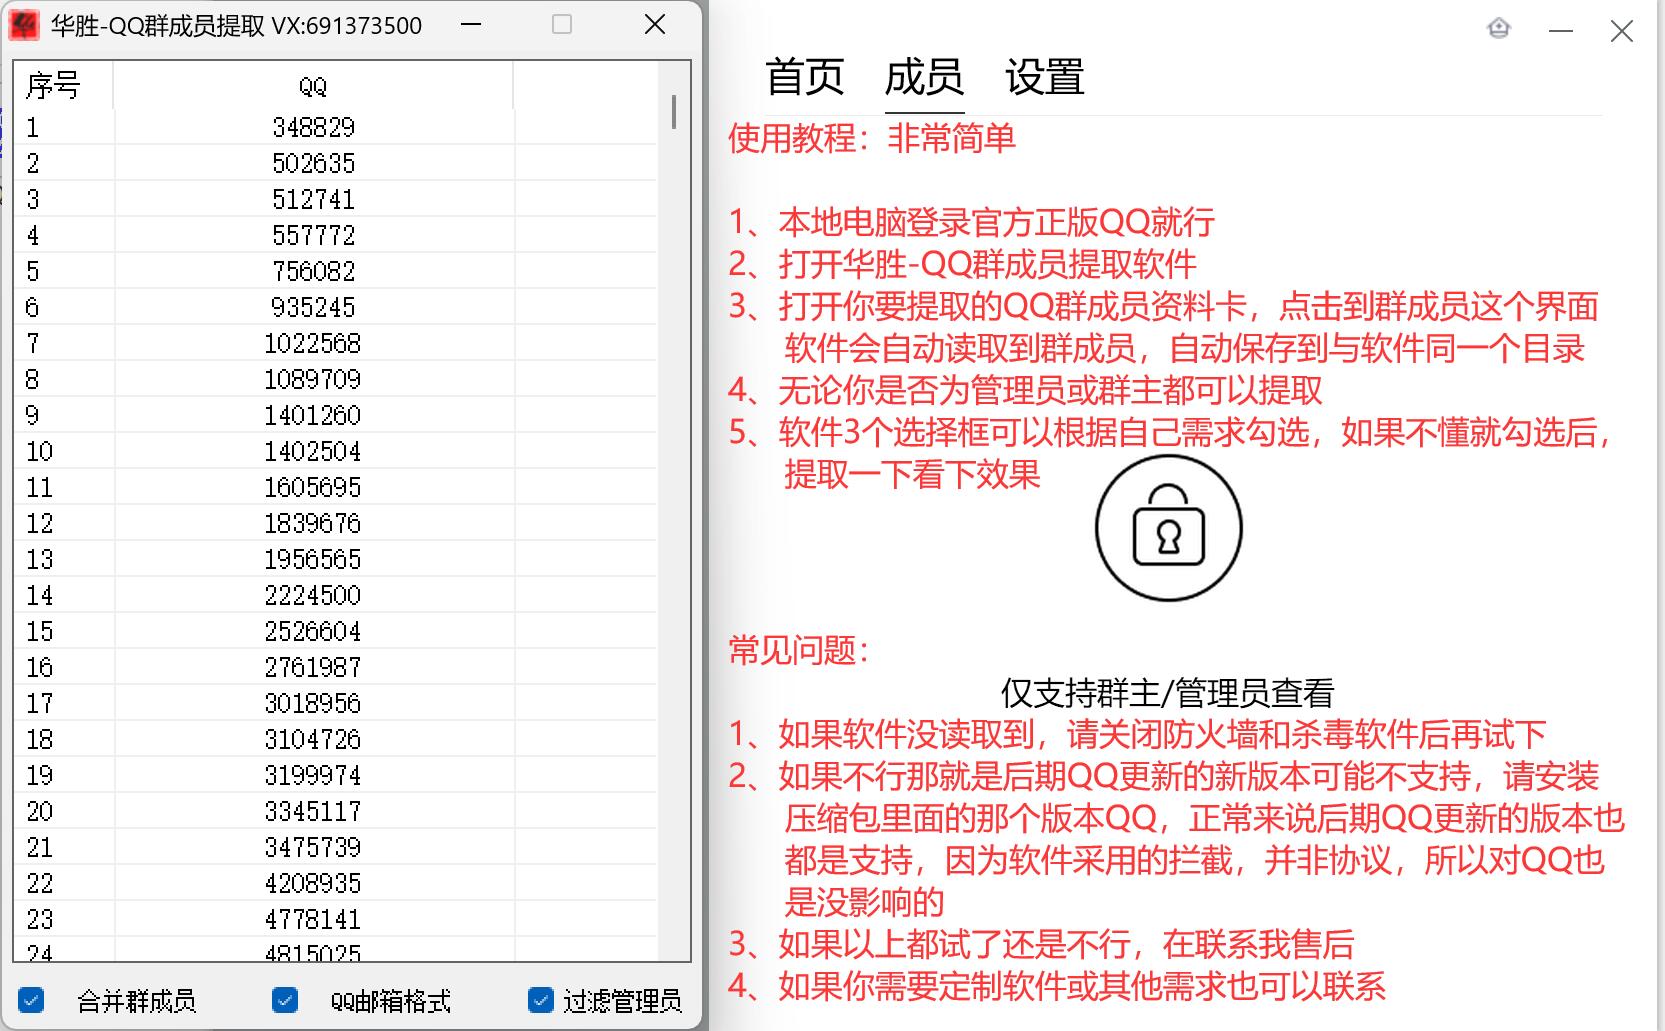Image resolution: width=1665 pixels, height=1031 pixels.
Task: Switch to the 首页 tab
Action: (804, 77)
